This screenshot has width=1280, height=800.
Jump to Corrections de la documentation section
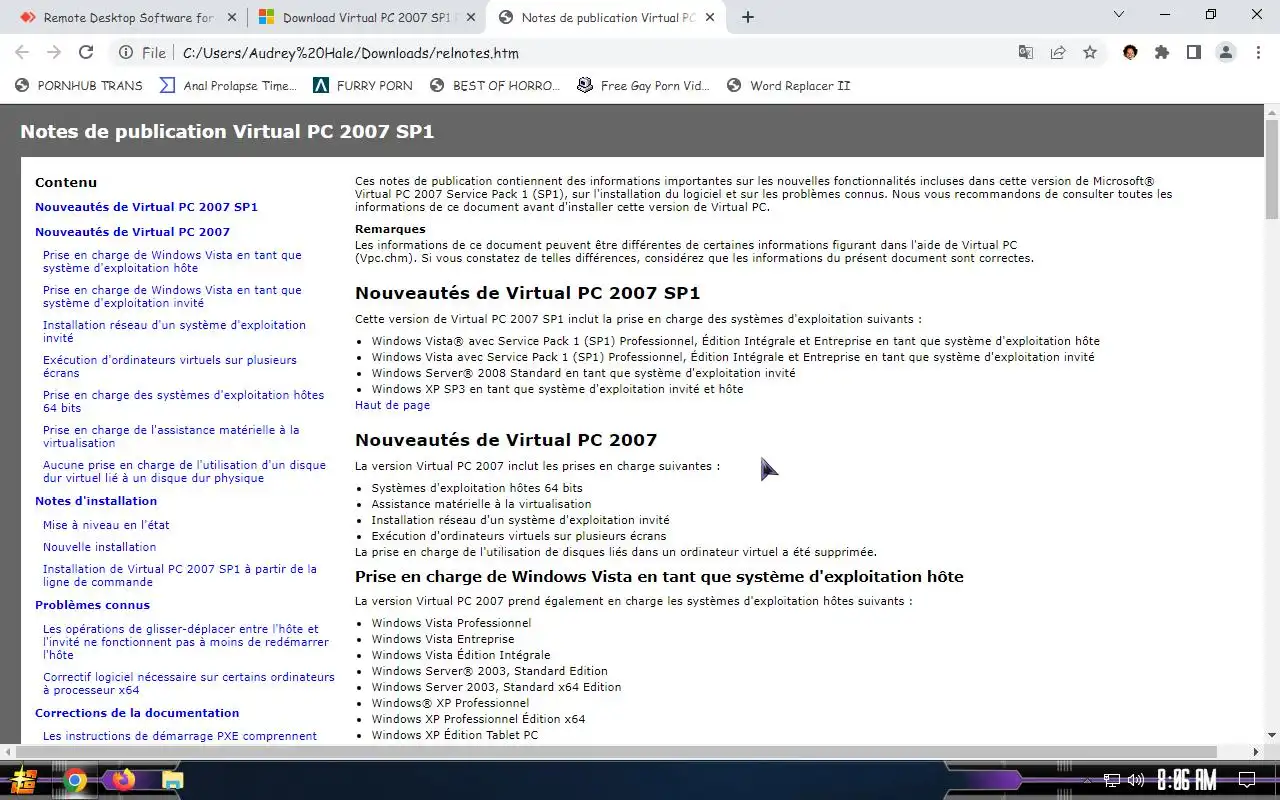pos(137,713)
